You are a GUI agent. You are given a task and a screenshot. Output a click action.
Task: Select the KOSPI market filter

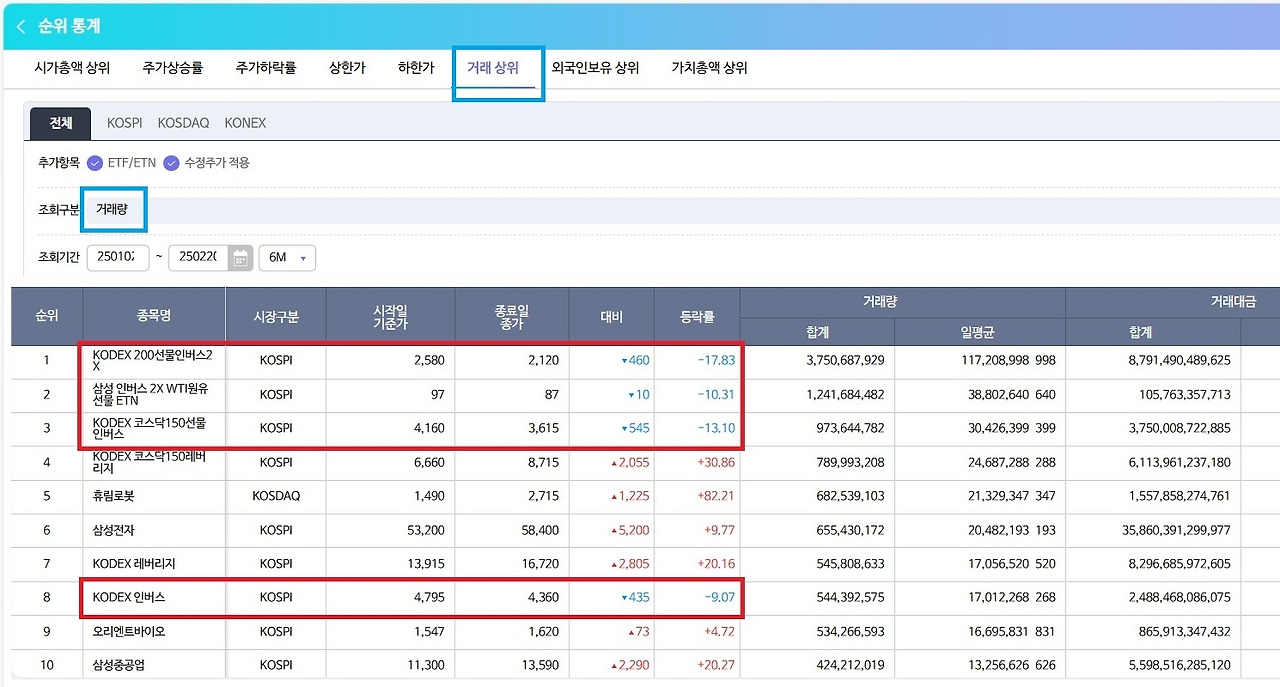[125, 123]
